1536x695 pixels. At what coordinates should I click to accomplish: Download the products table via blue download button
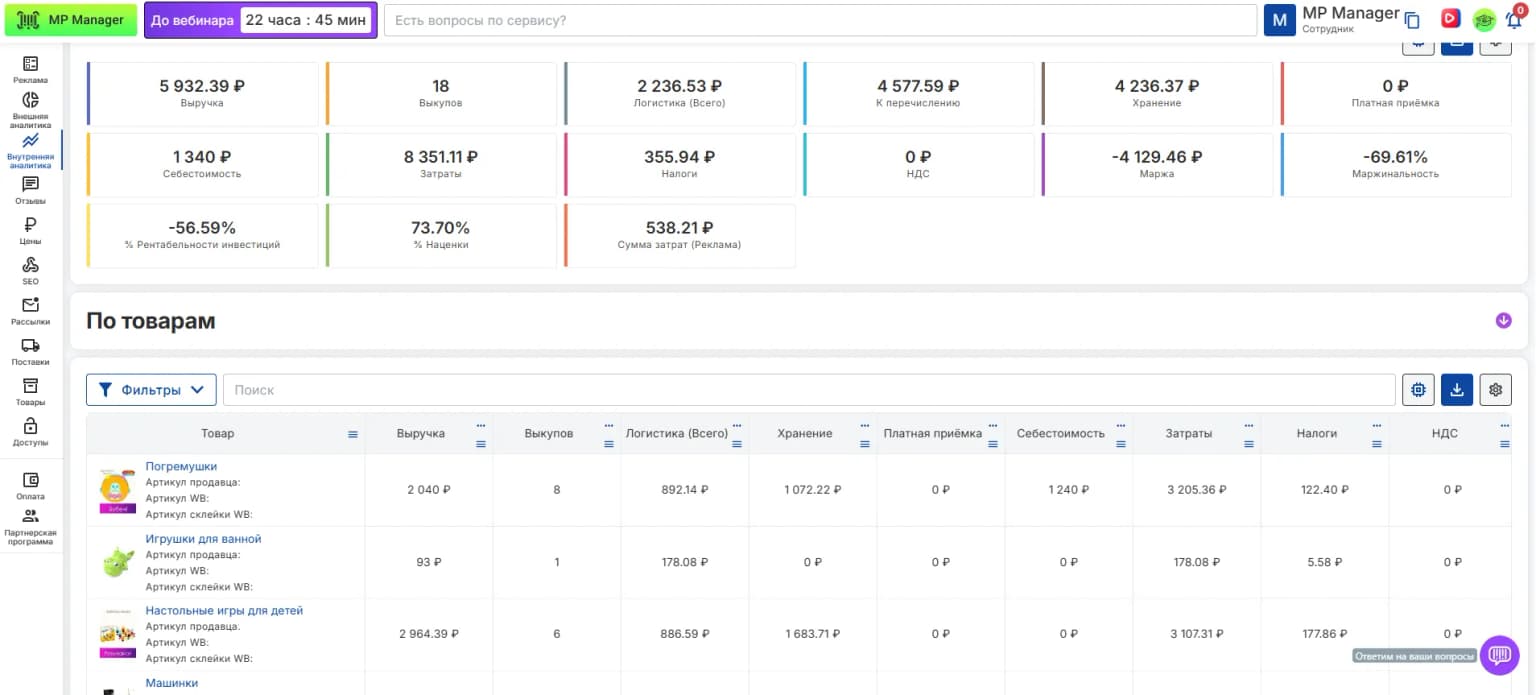click(x=1457, y=390)
